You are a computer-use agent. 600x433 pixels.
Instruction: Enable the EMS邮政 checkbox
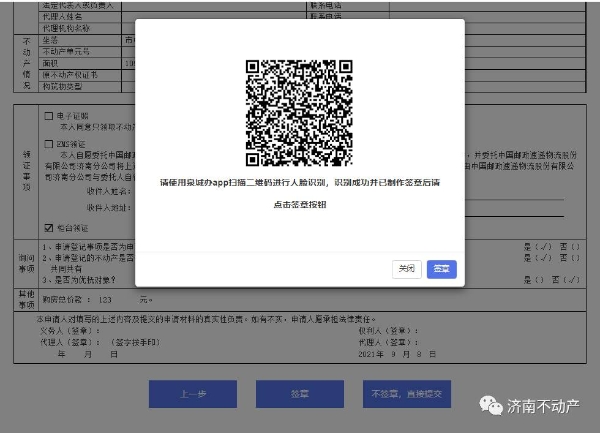coord(48,144)
